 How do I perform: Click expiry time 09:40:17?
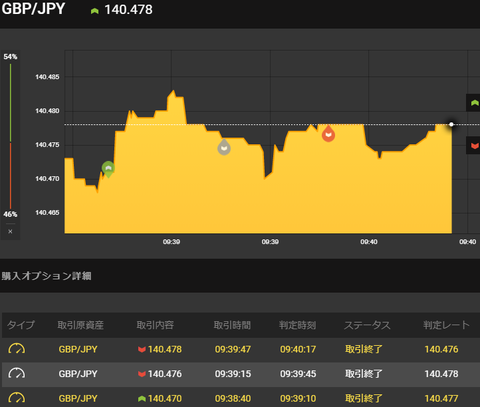[x=298, y=349]
